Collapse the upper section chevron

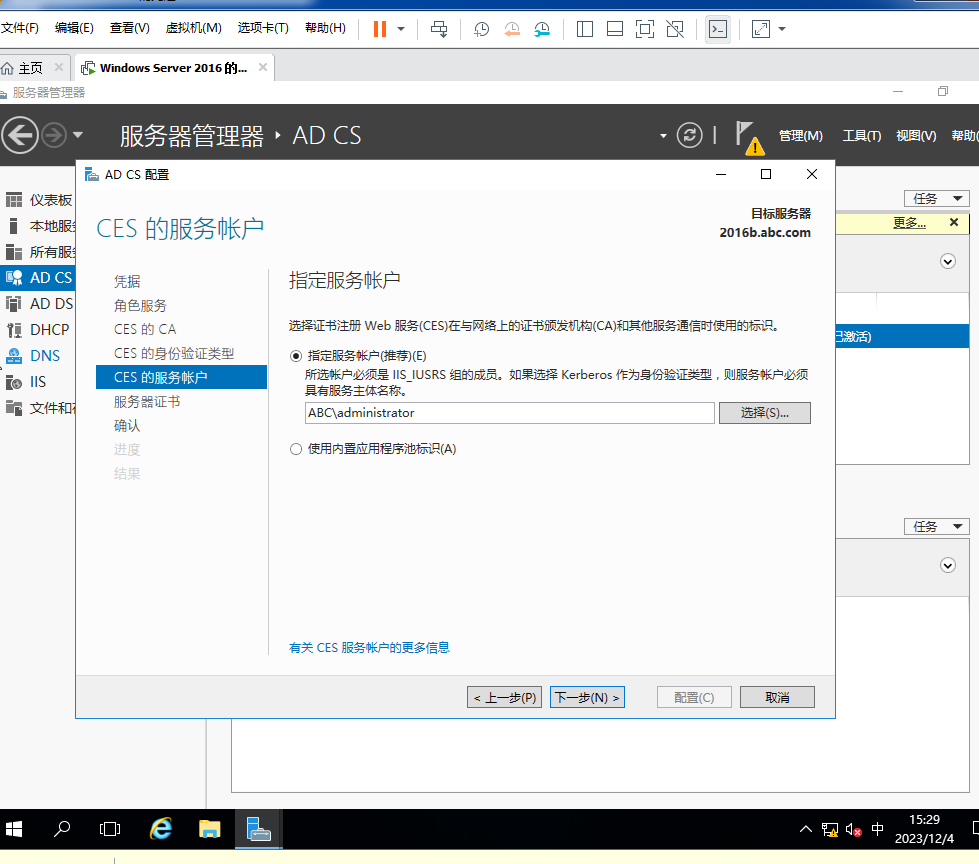coord(948,261)
